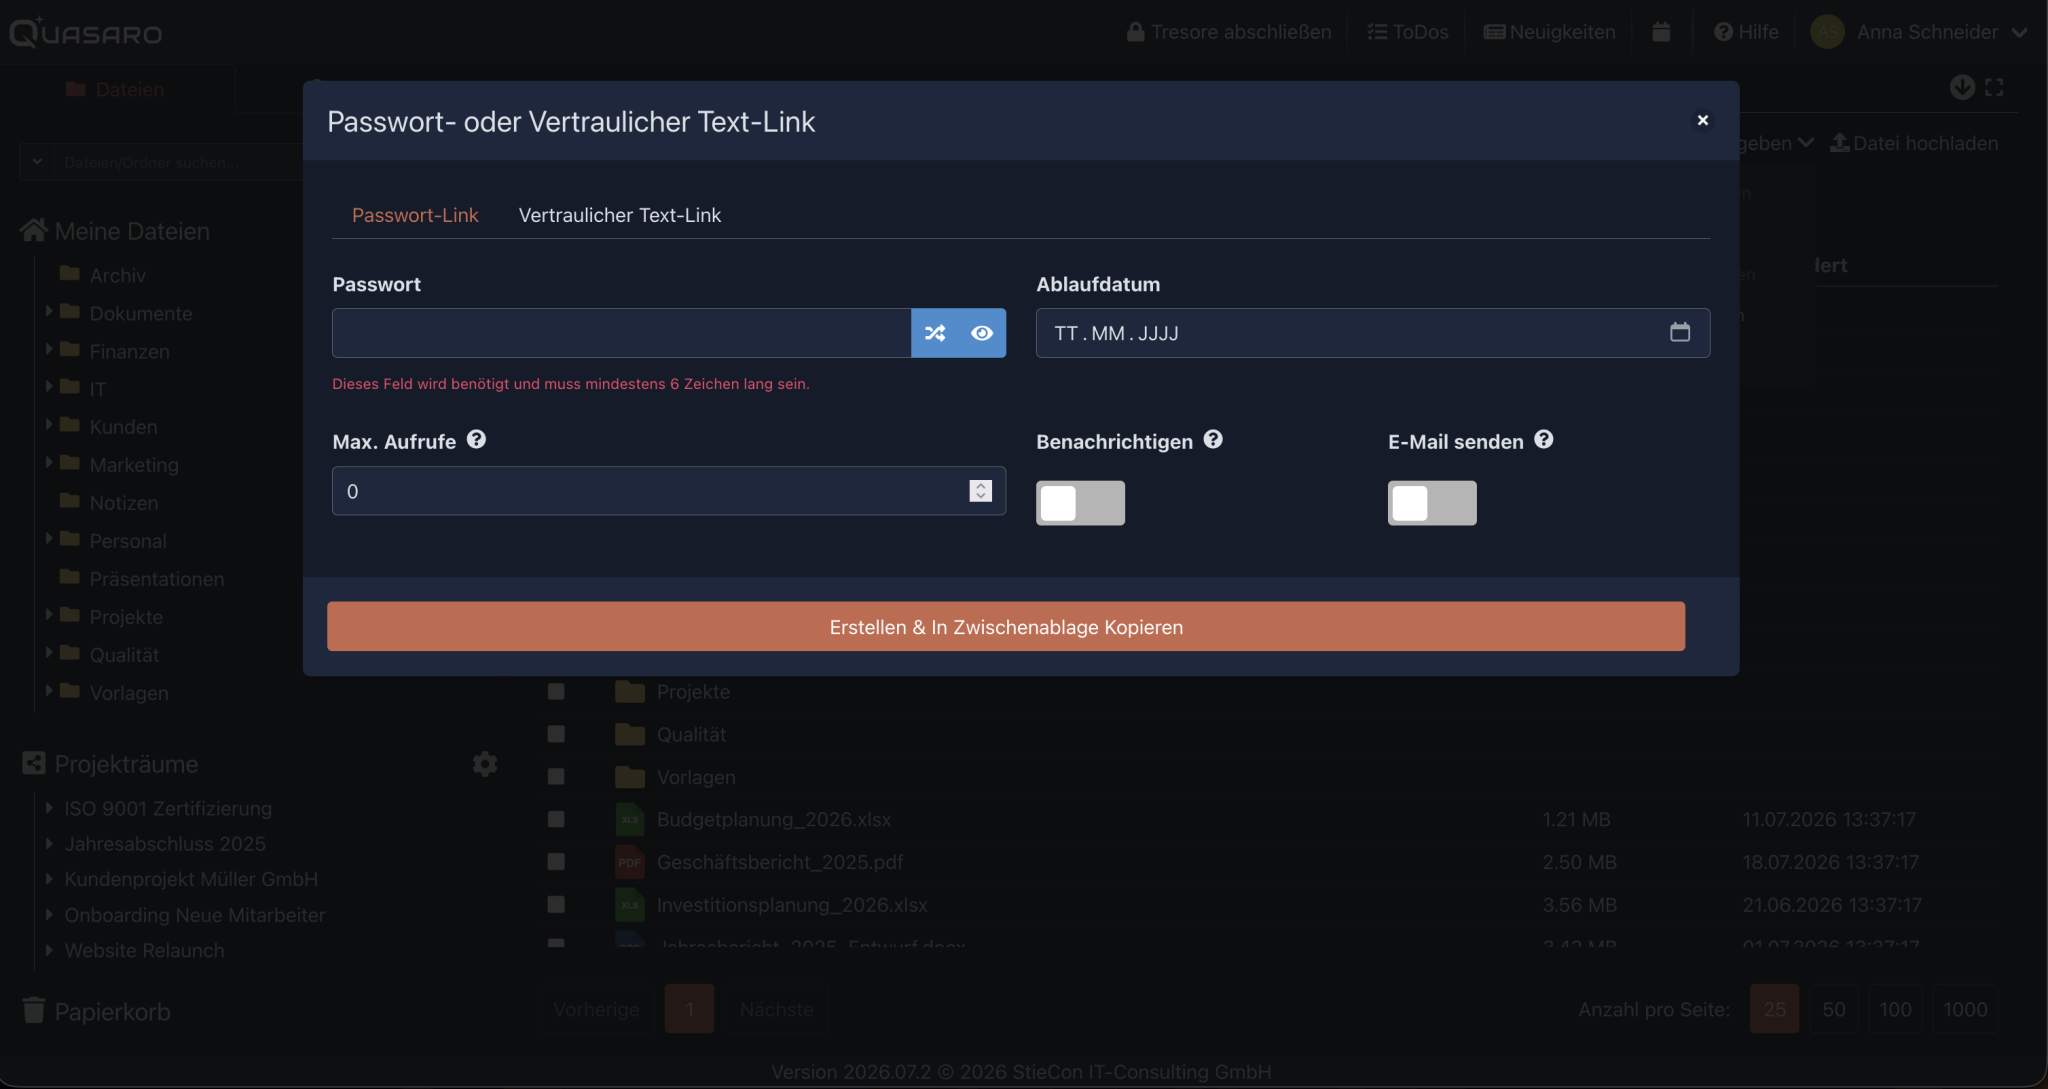Enable the Benachrichtigen switch
Viewport: 2048px width, 1089px height.
(x=1080, y=503)
